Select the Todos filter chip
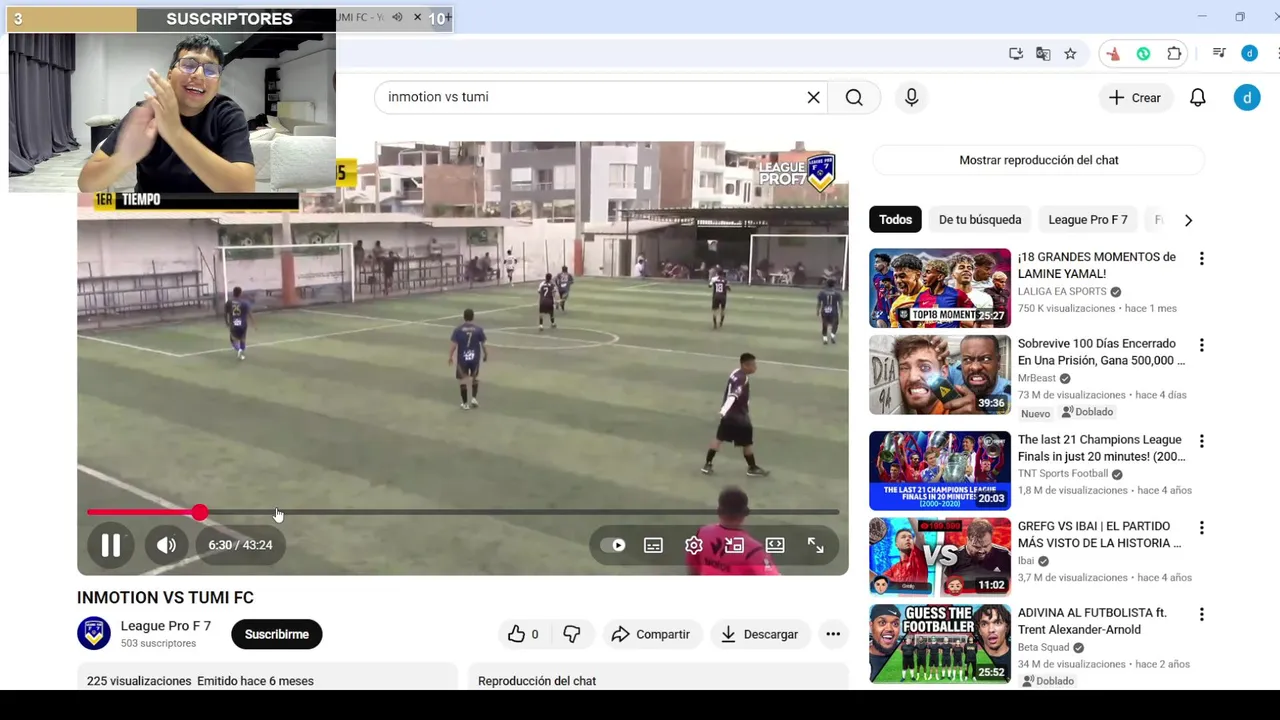 [895, 220]
